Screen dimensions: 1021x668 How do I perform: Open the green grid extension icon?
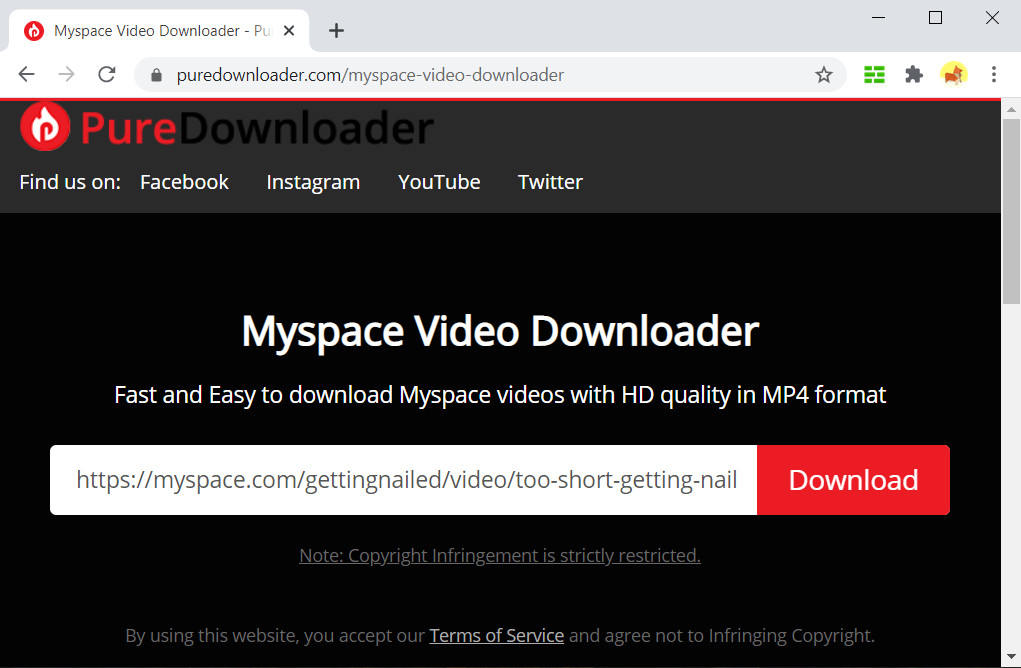[874, 75]
